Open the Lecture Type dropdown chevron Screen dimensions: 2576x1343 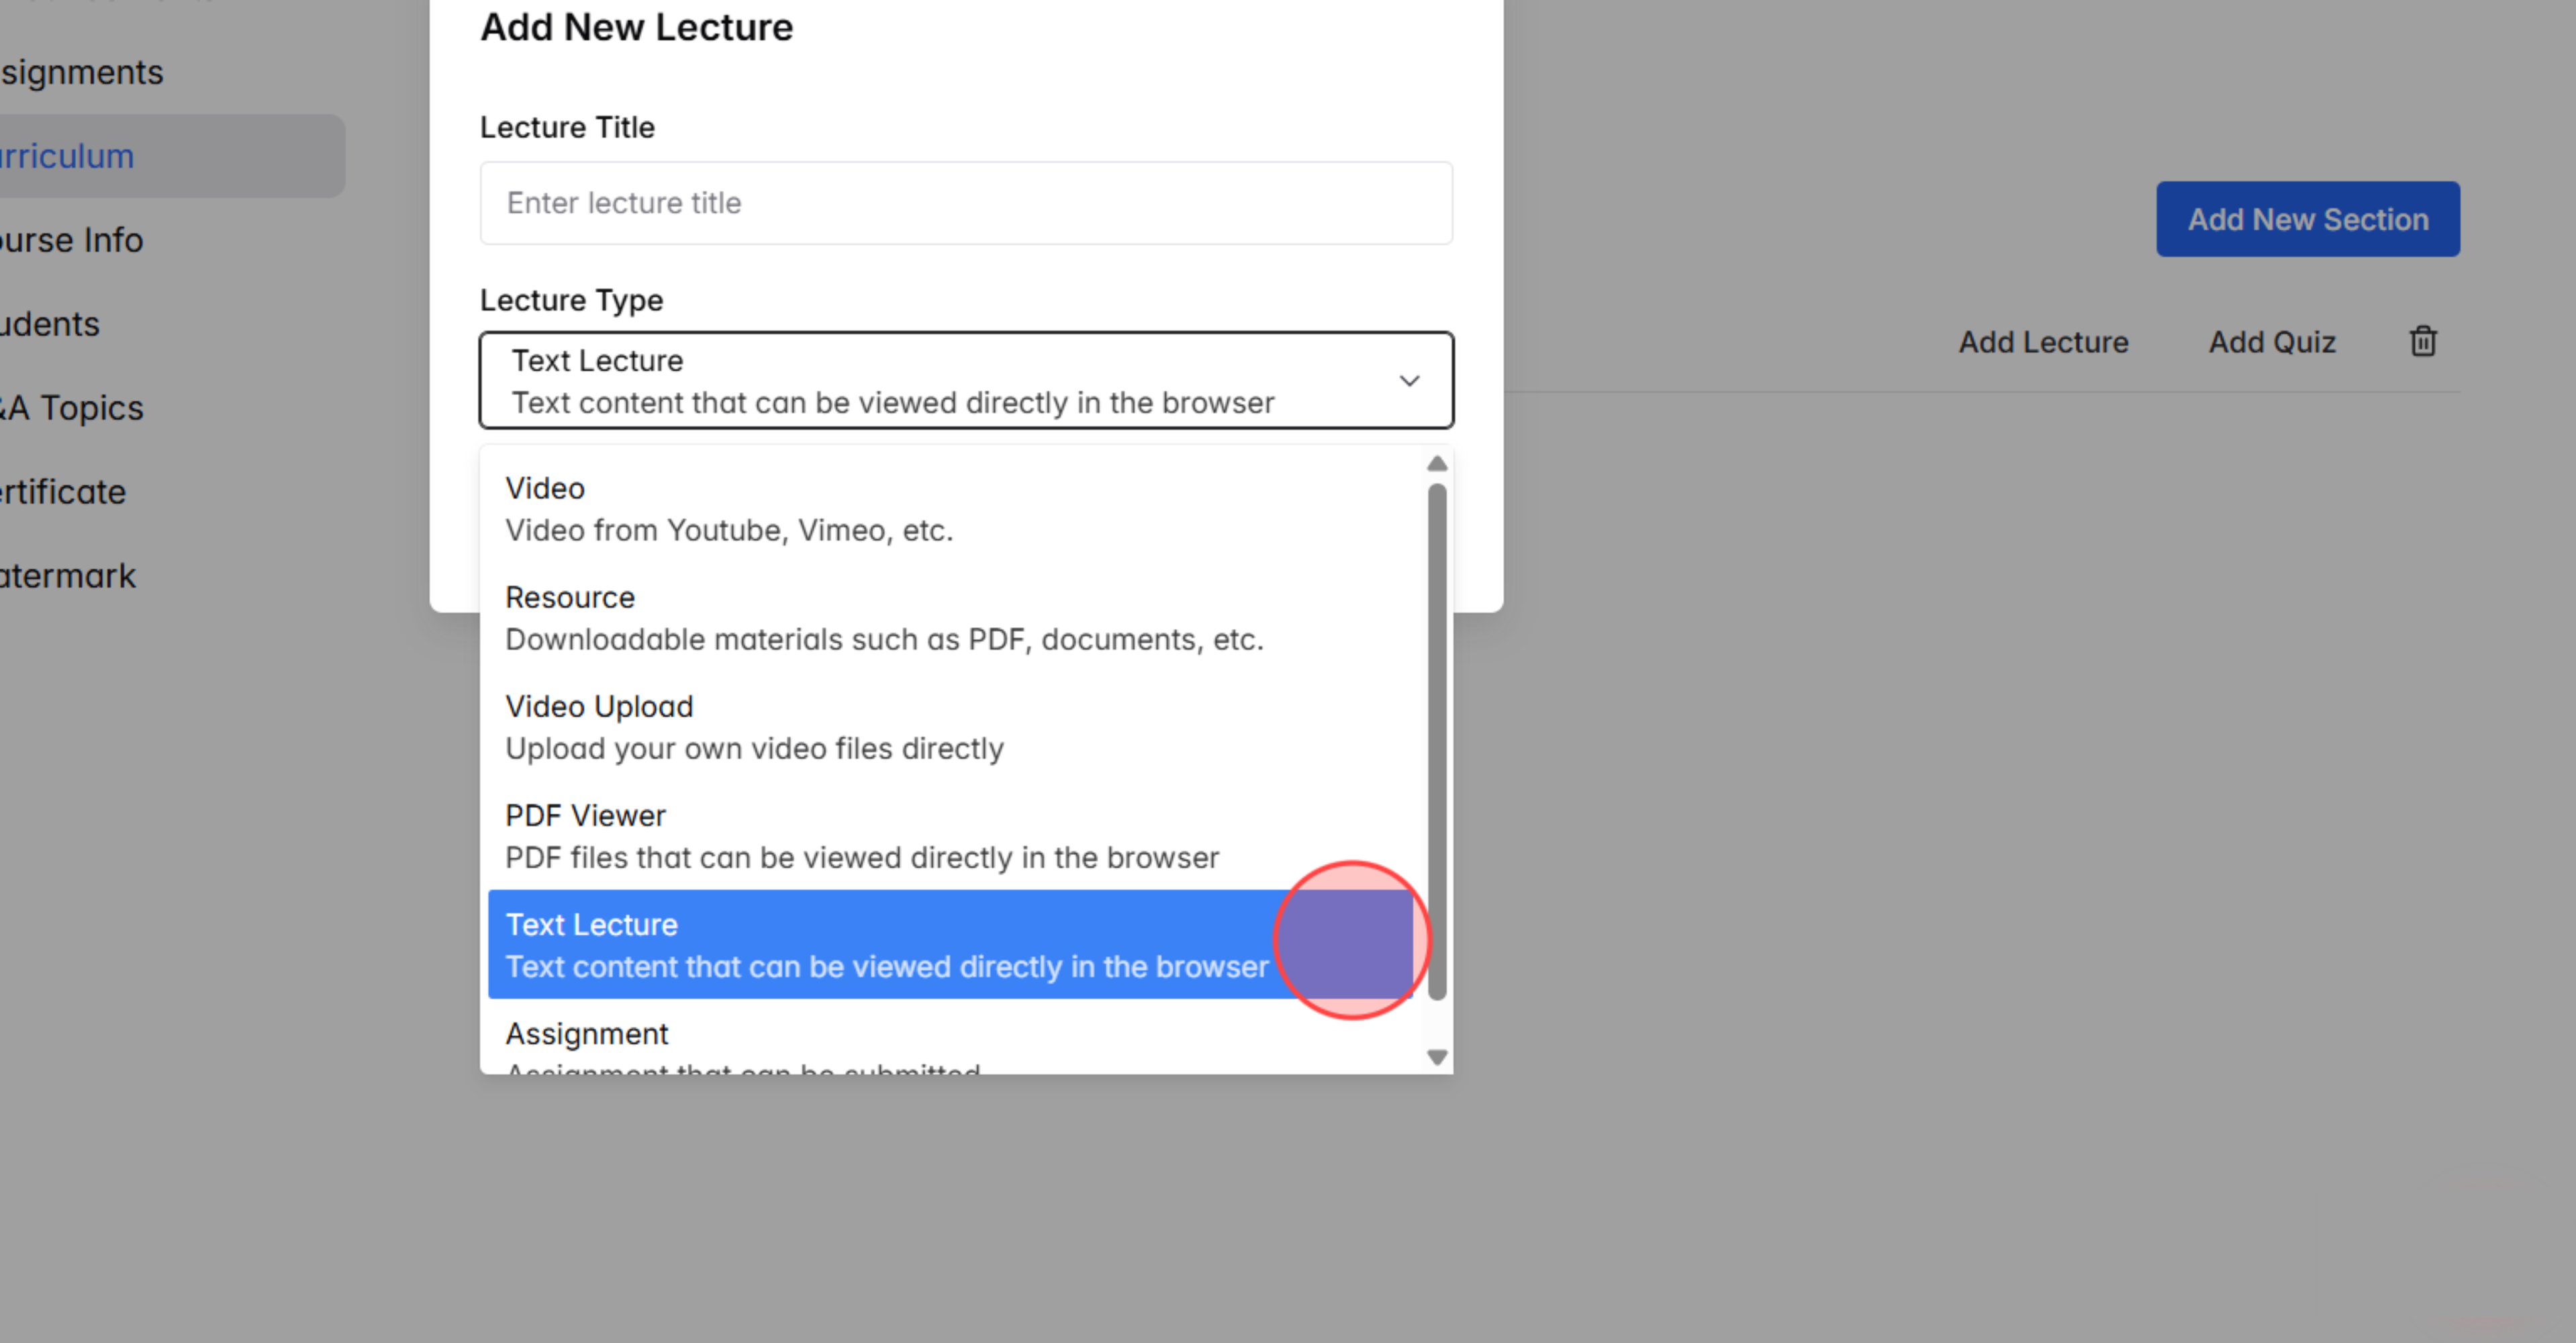coord(1409,380)
